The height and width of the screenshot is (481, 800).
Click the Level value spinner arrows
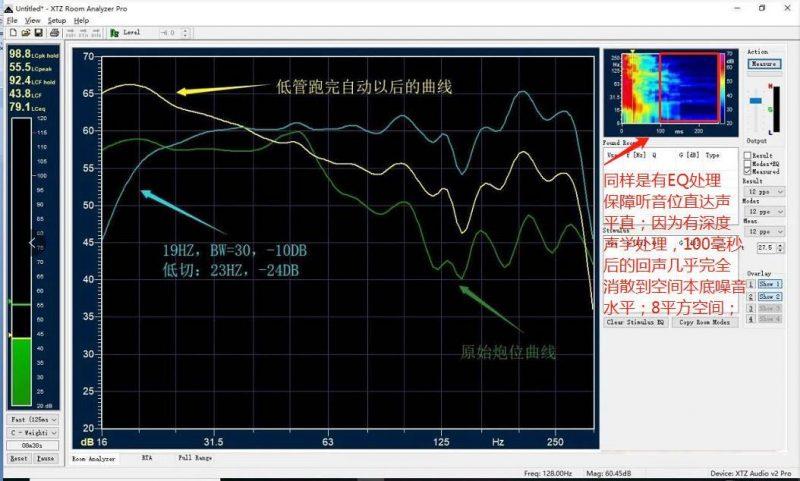point(184,33)
